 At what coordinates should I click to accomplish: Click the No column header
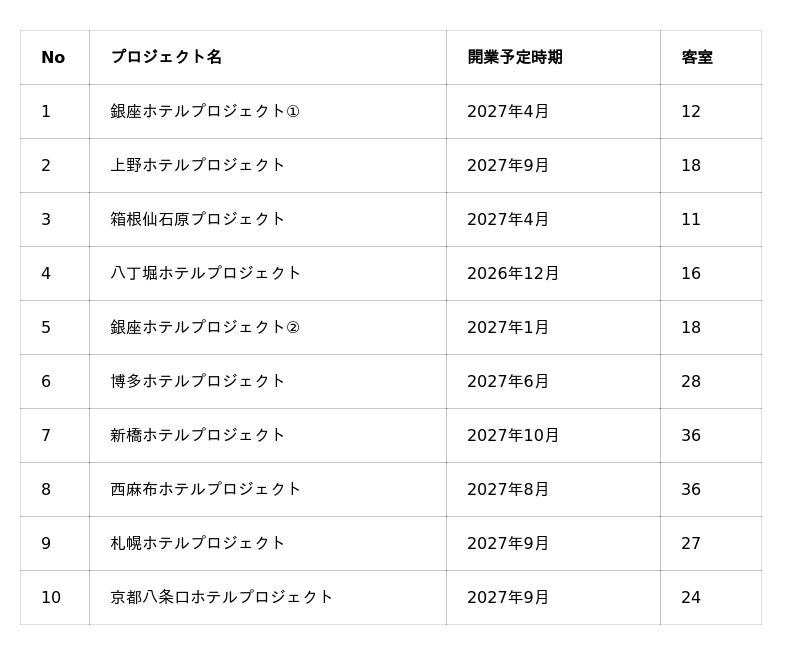53,57
